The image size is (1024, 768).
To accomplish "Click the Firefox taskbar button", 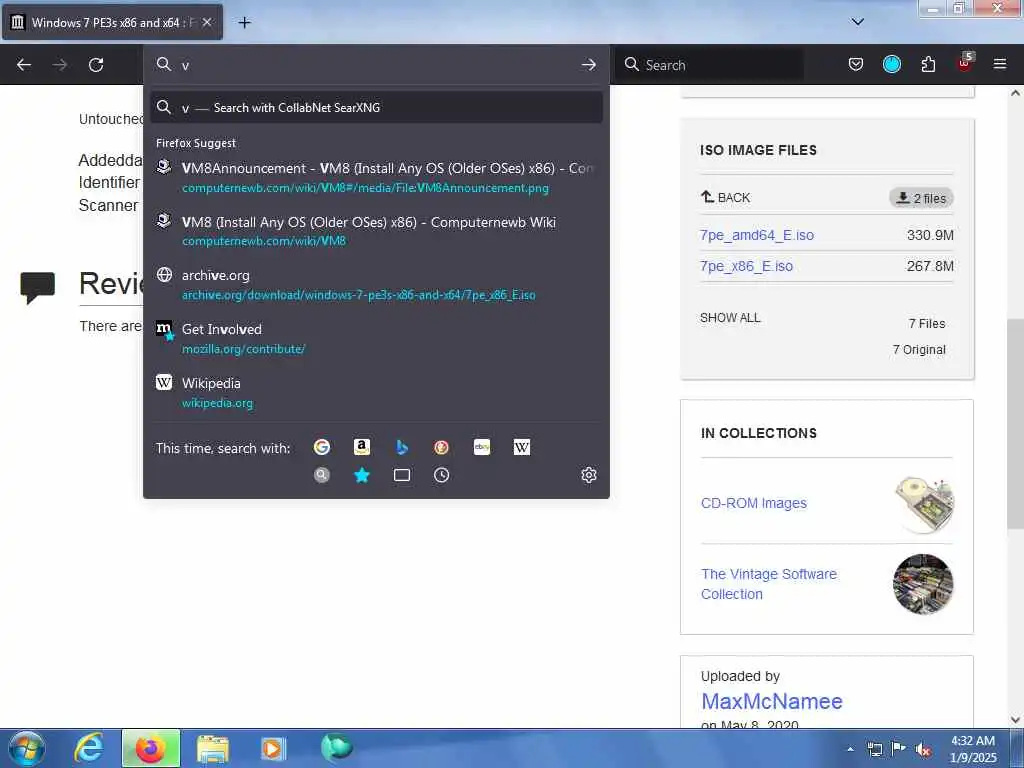I will pos(150,748).
